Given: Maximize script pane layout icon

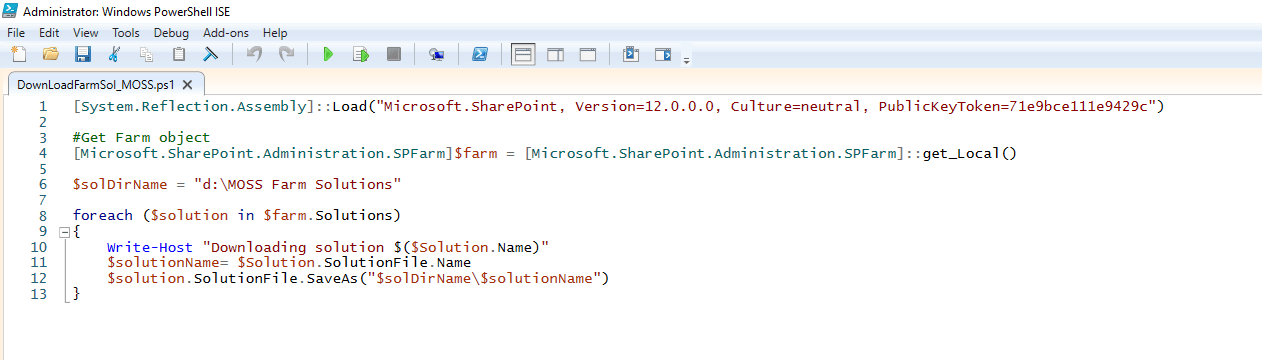Looking at the screenshot, I should click(x=587, y=54).
